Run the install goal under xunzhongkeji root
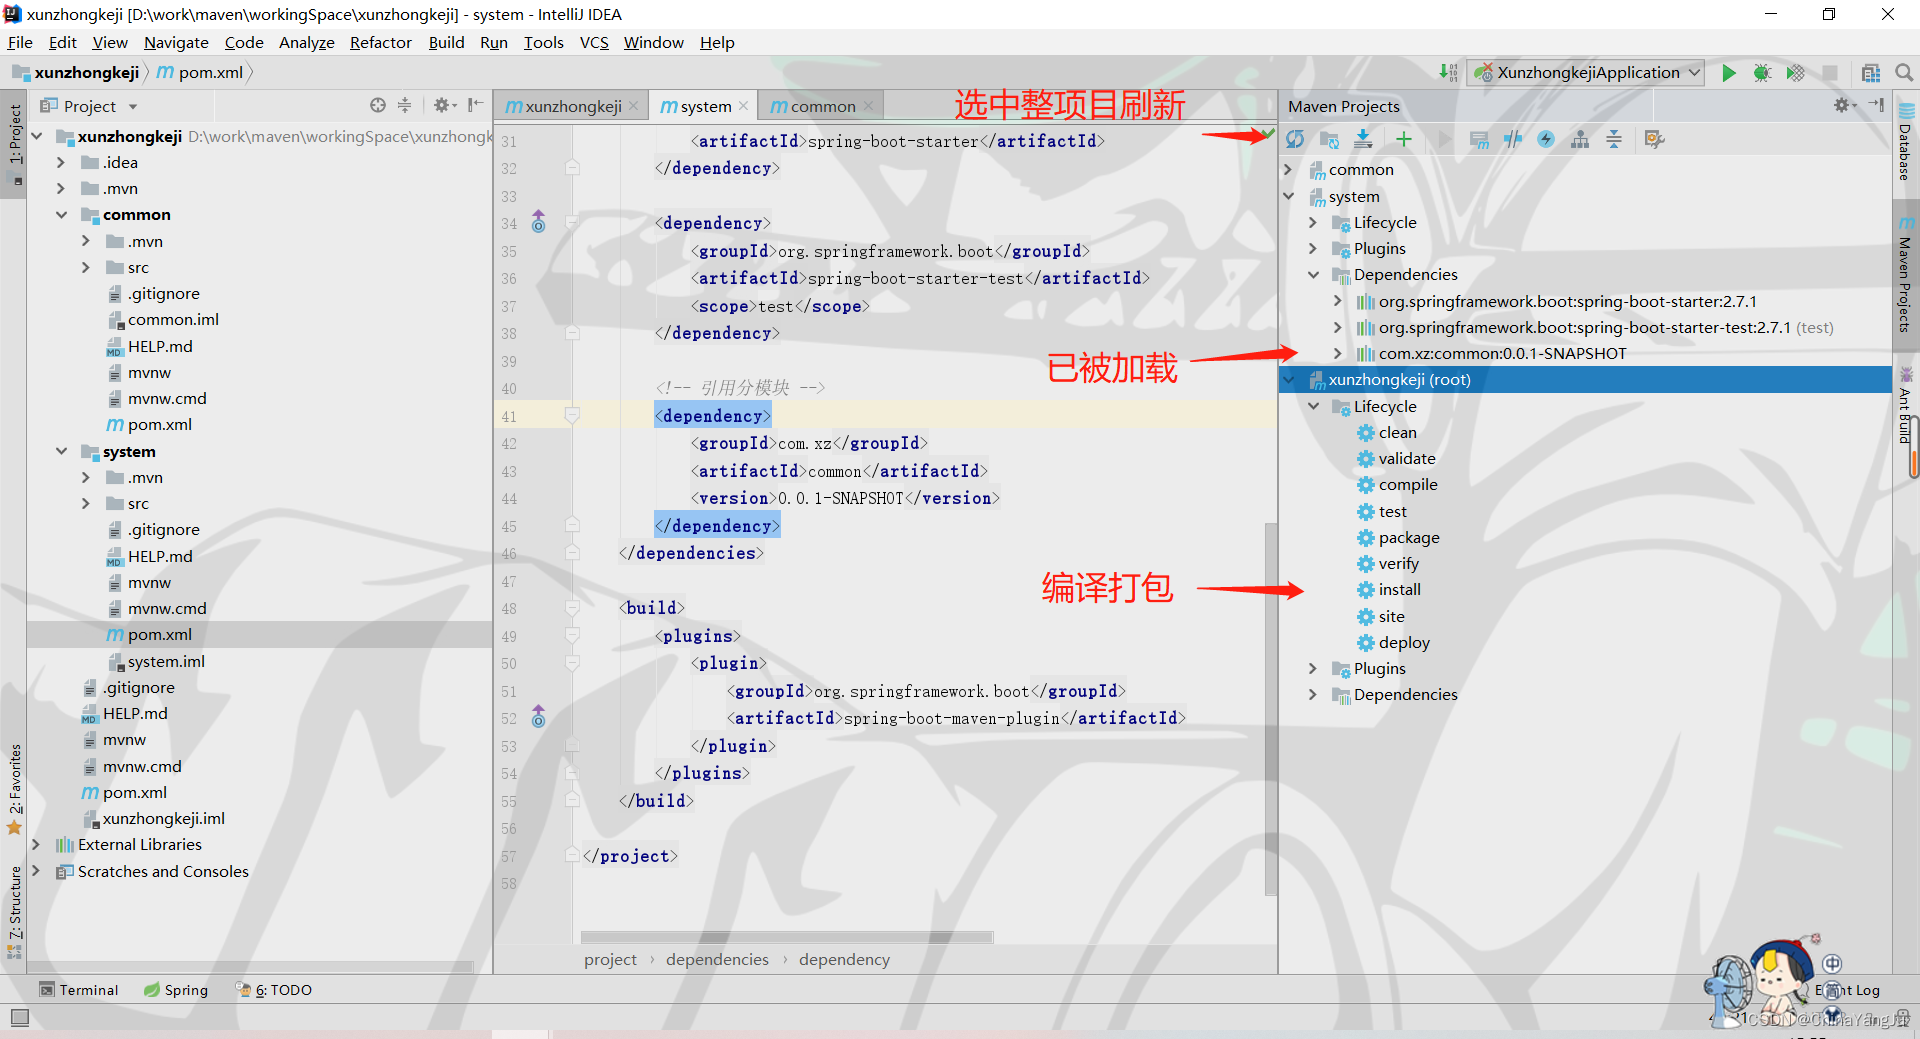Image resolution: width=1920 pixels, height=1039 pixels. click(1398, 589)
